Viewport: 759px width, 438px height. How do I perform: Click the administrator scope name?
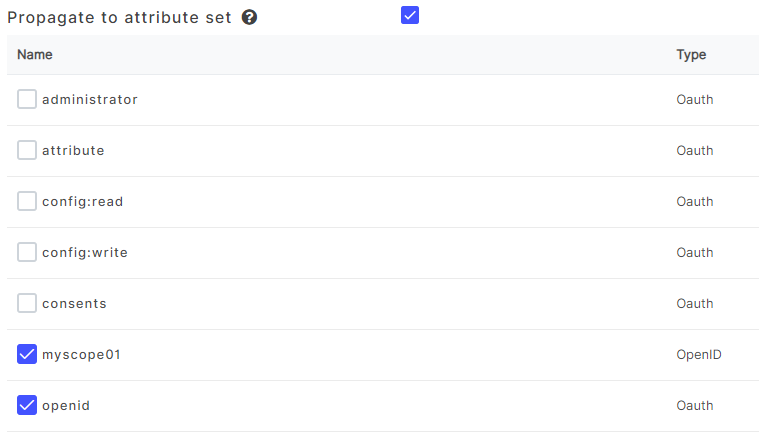click(90, 100)
